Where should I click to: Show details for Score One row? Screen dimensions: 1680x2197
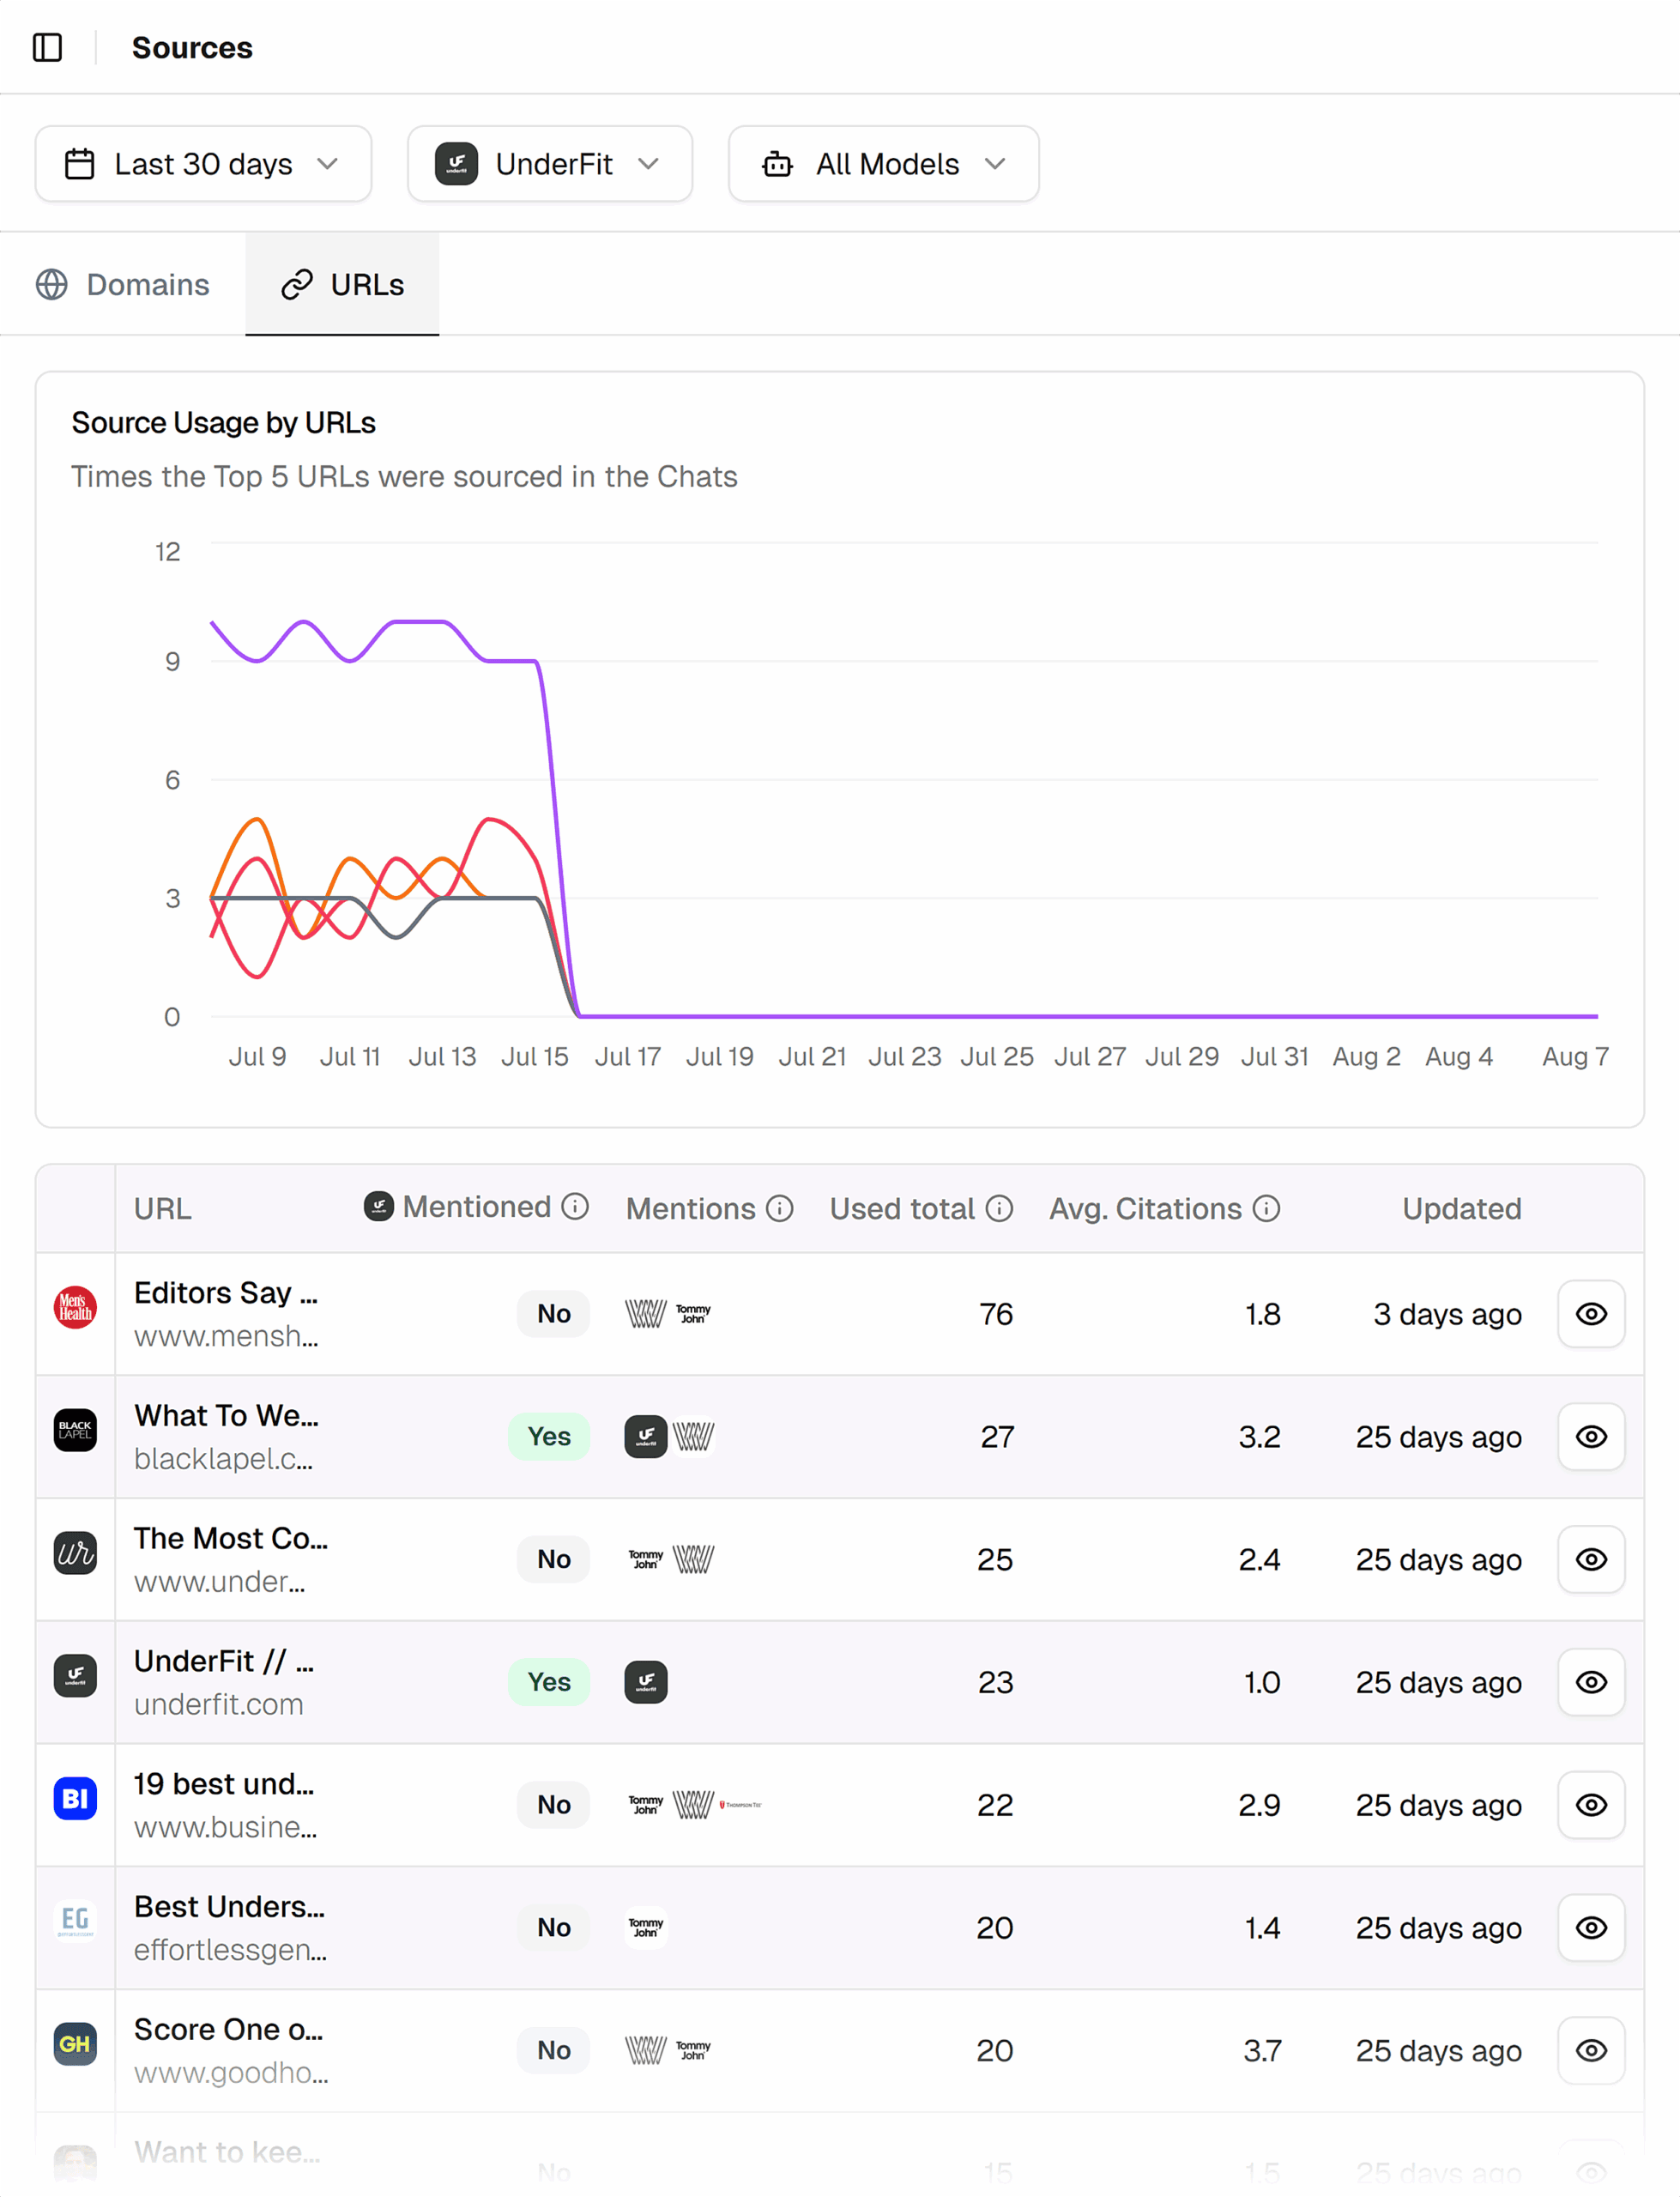(x=1590, y=2050)
